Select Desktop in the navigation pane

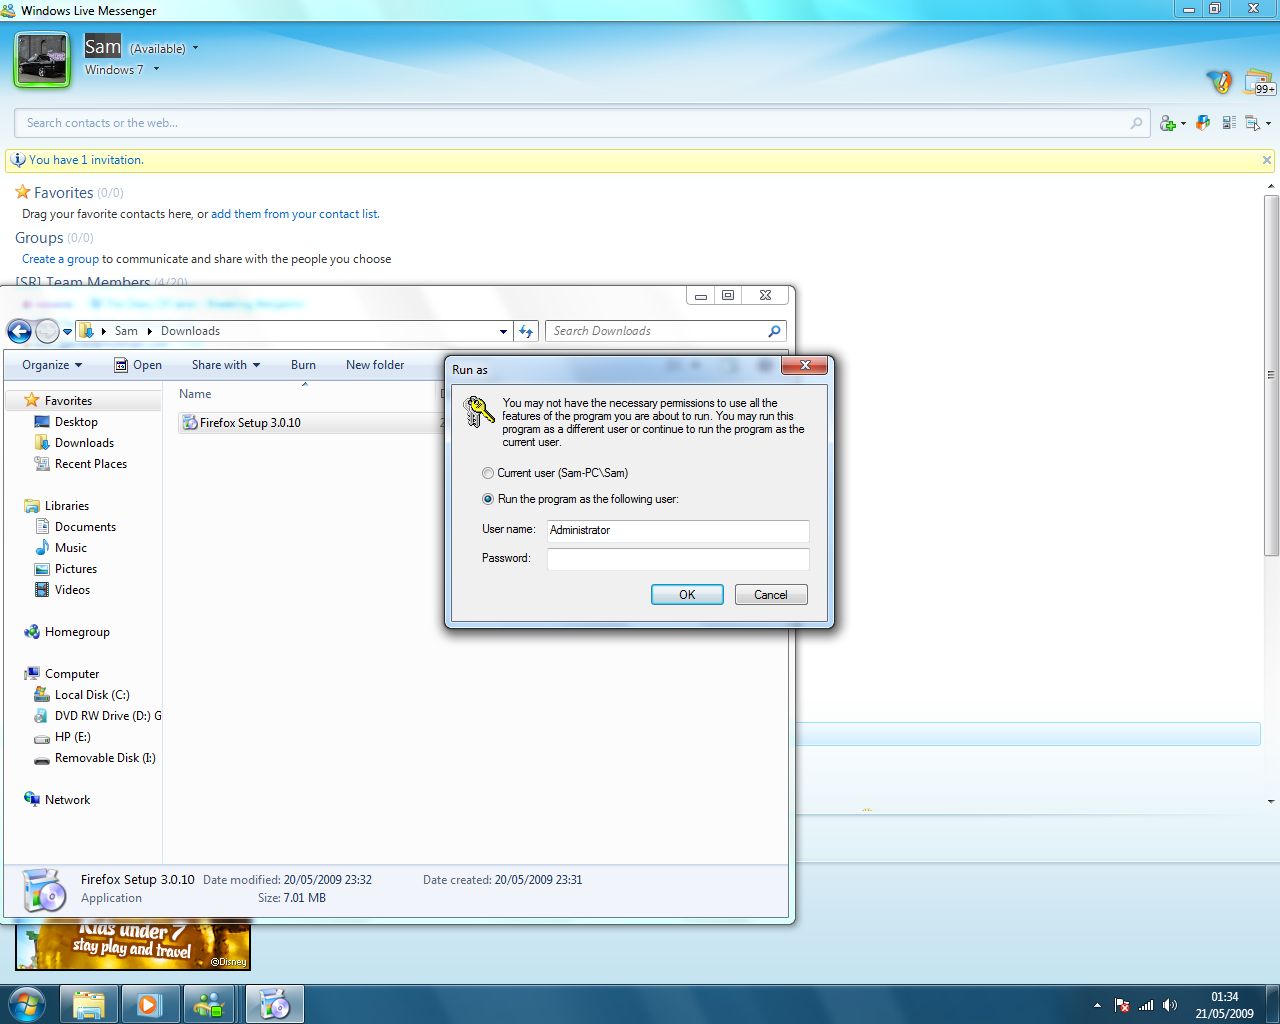[76, 422]
